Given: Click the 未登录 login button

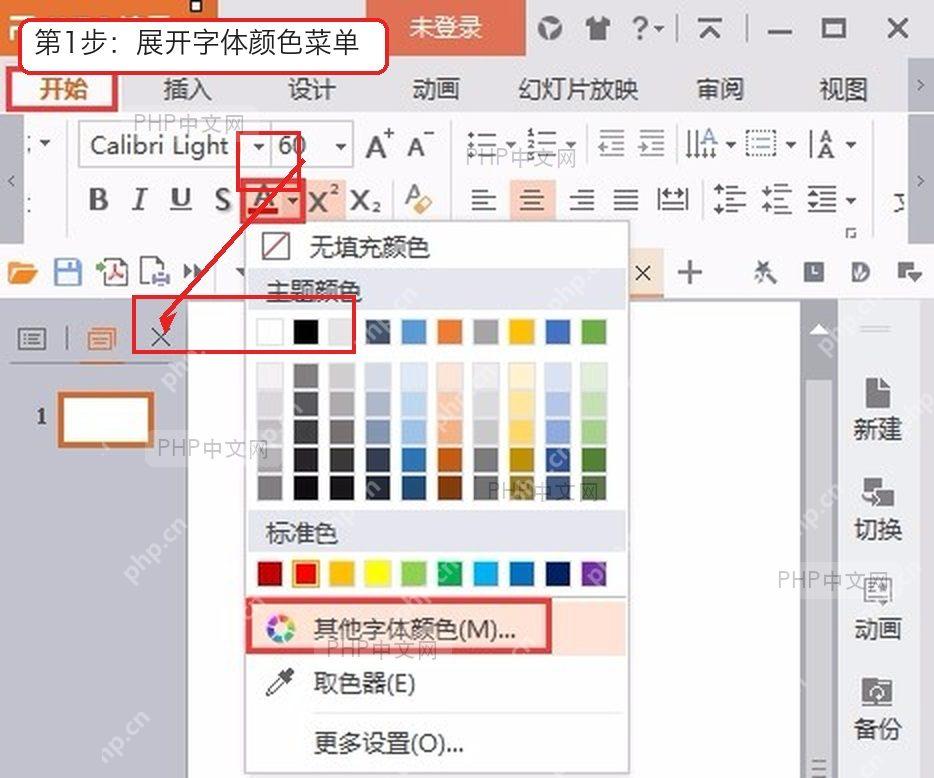Looking at the screenshot, I should [446, 27].
